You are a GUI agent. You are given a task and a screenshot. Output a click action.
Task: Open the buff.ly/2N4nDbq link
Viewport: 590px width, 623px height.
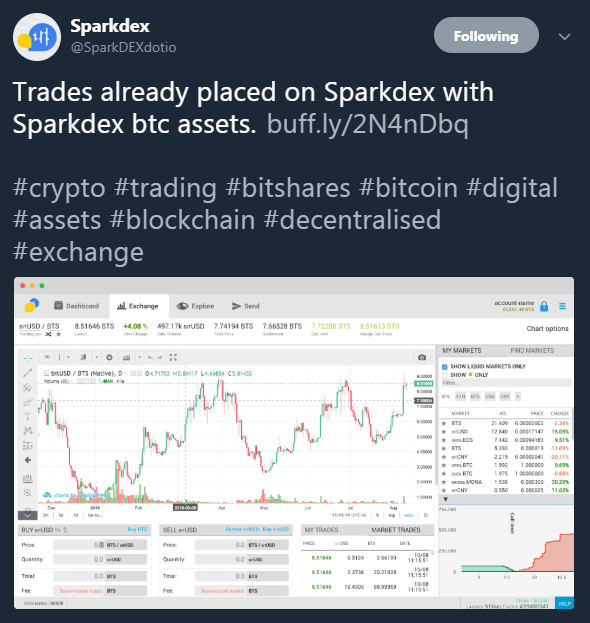tap(368, 124)
